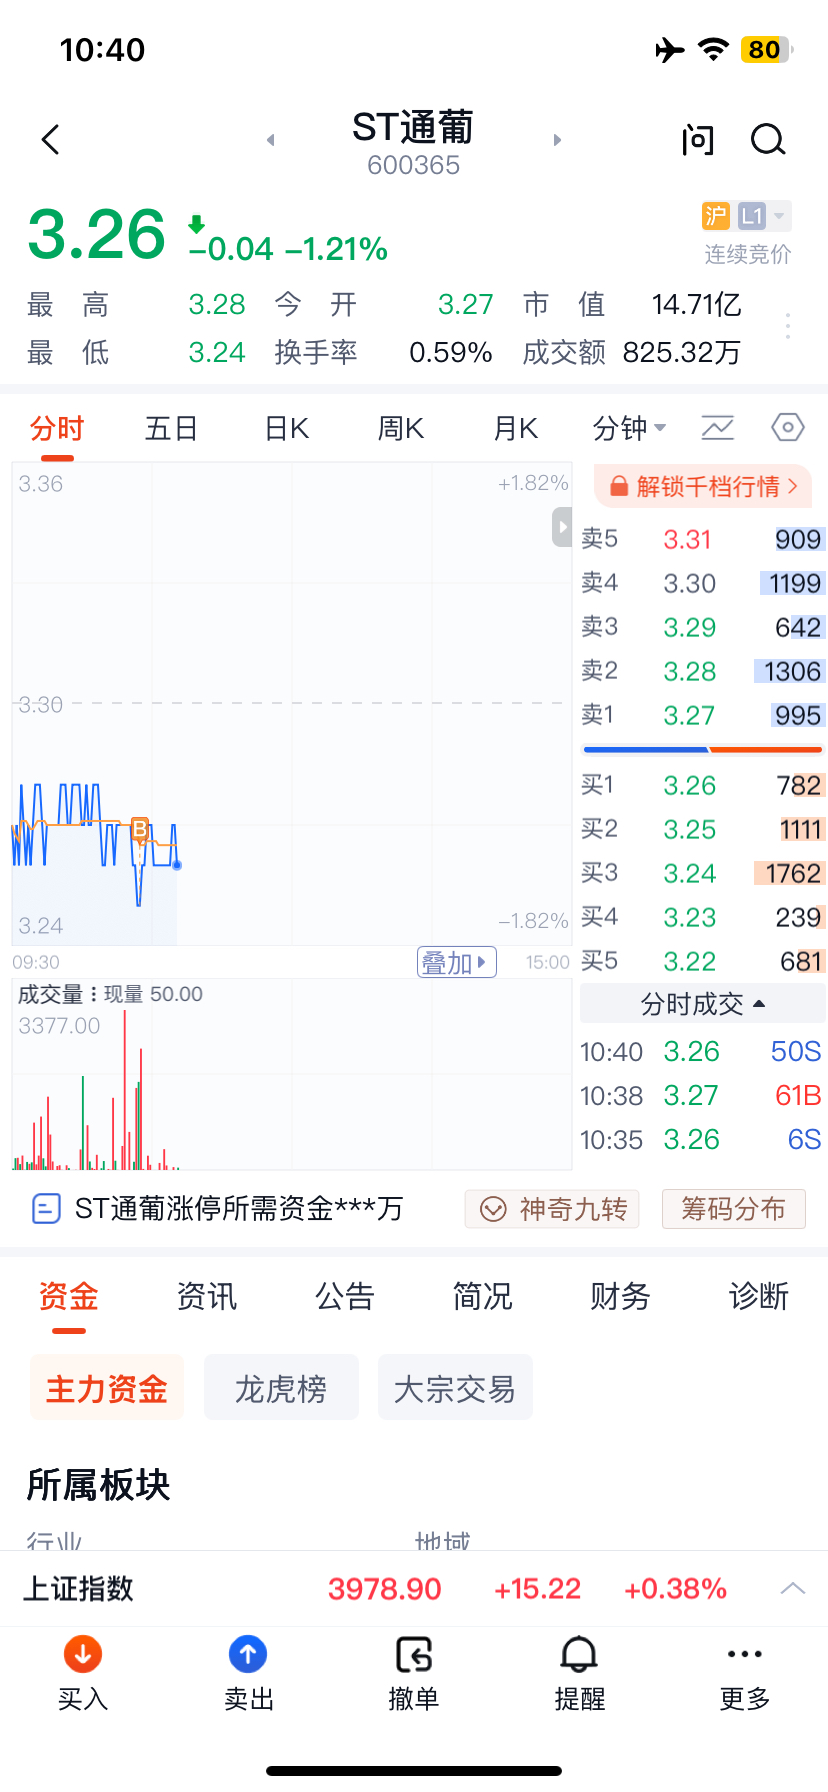The height and width of the screenshot is (1792, 828).
Task: Select 卖5 row at 3.31
Action: point(703,539)
